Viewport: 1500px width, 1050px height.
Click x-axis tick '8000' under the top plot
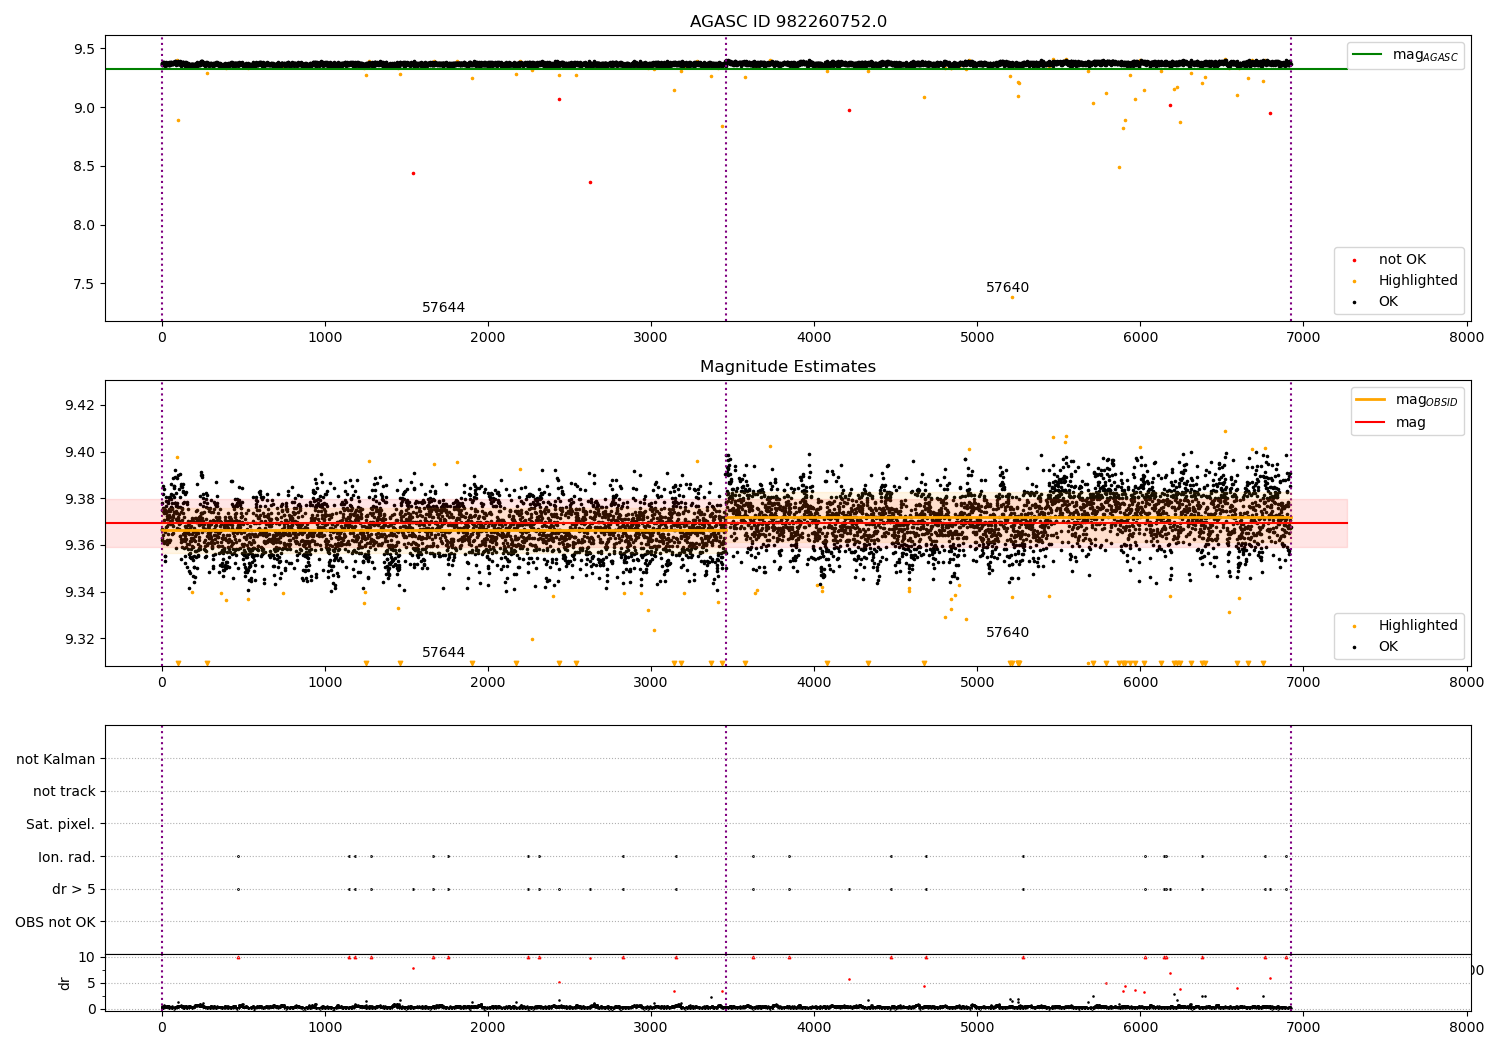click(x=1467, y=338)
